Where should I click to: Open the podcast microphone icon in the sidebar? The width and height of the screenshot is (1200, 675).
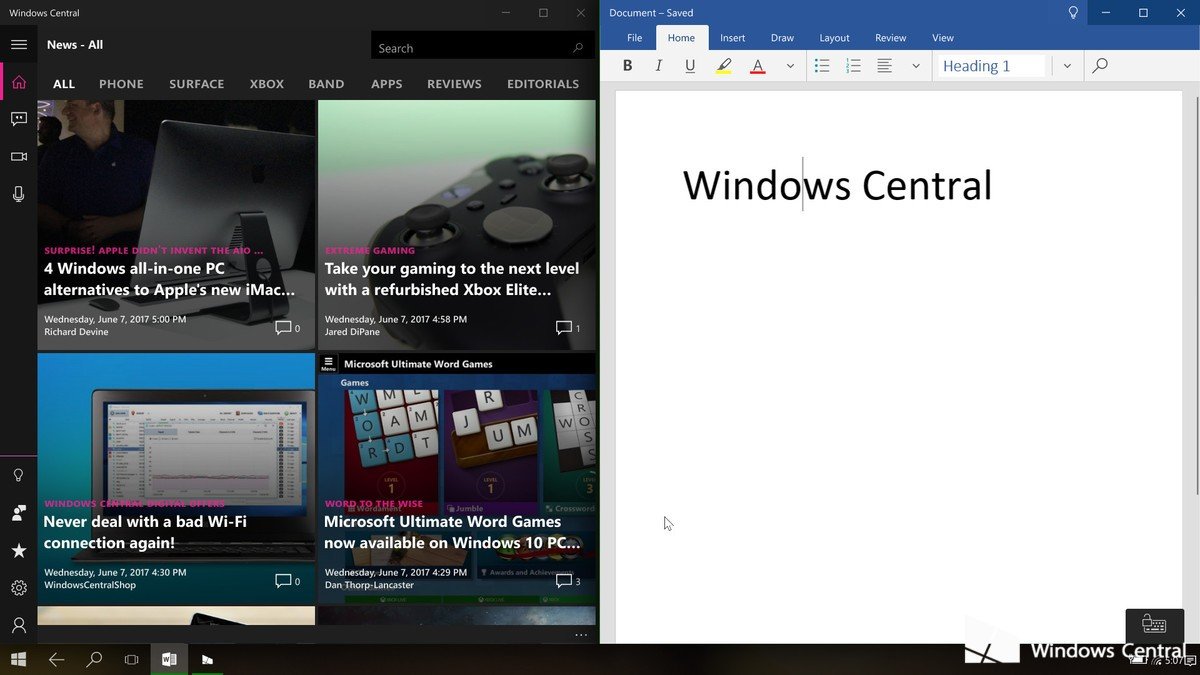(18, 194)
